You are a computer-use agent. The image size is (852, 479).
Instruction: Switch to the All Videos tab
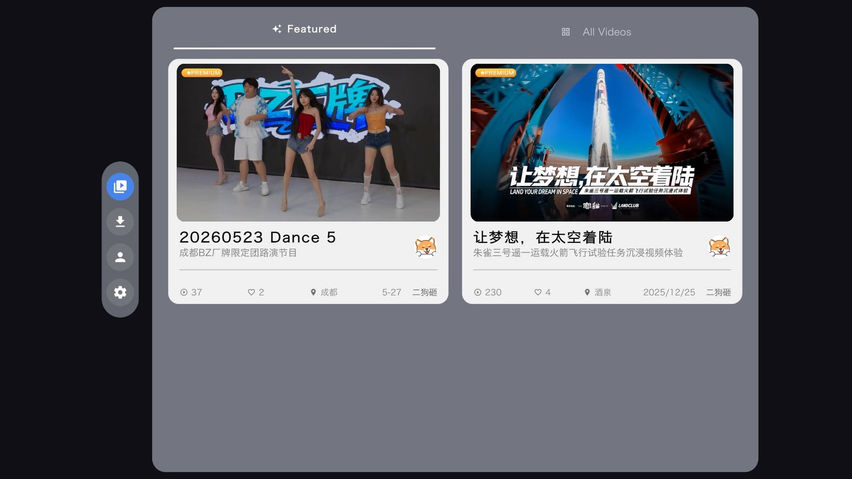point(597,32)
